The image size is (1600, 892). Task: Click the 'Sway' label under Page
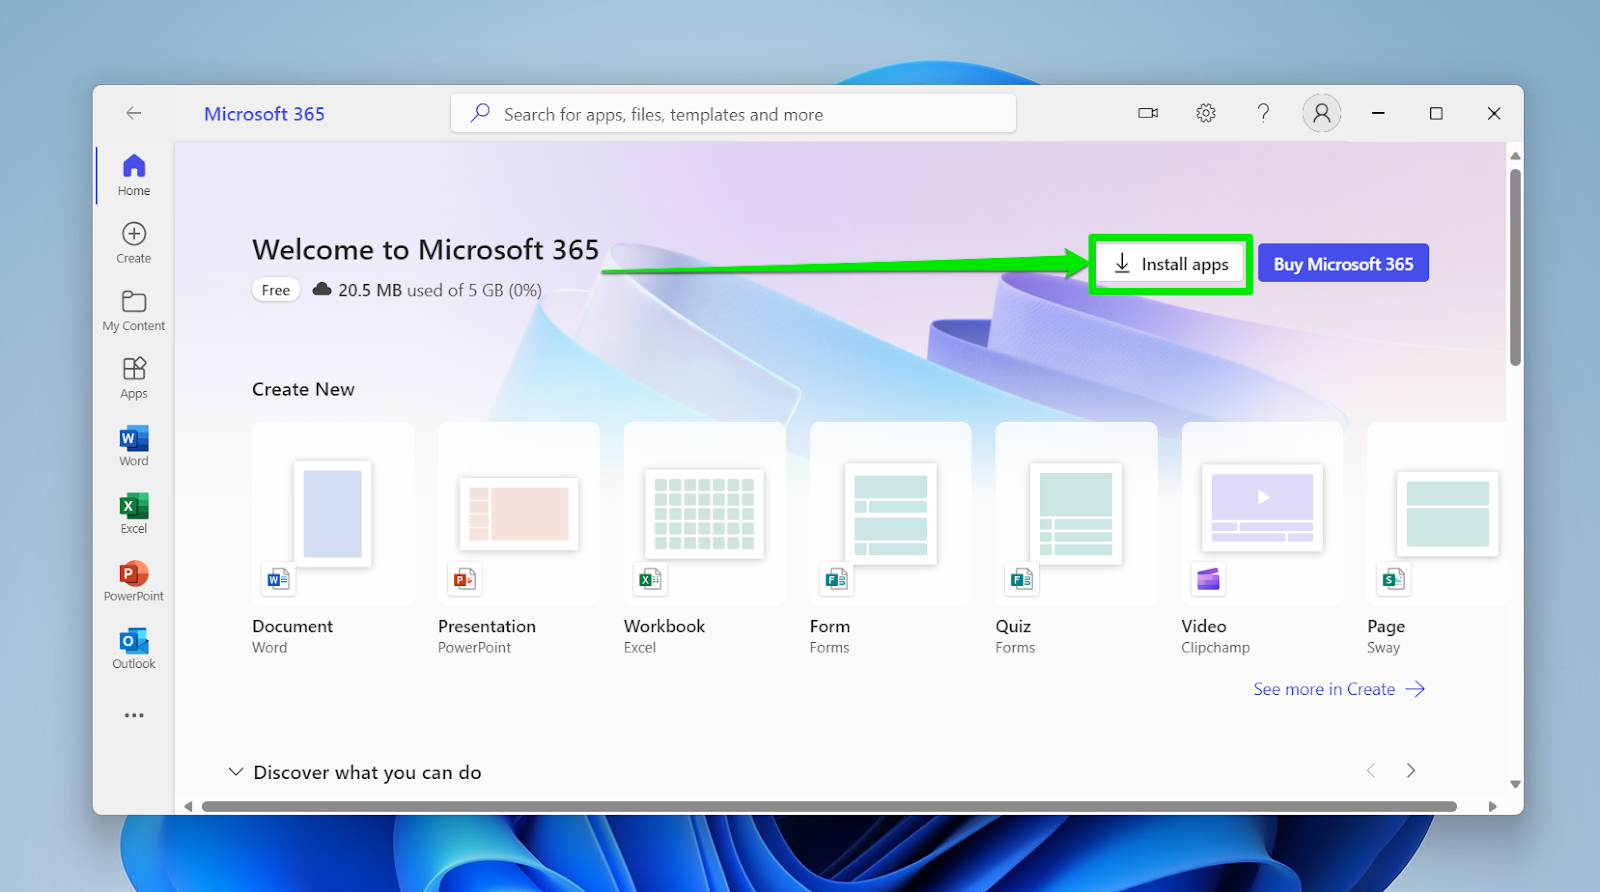tap(1384, 648)
